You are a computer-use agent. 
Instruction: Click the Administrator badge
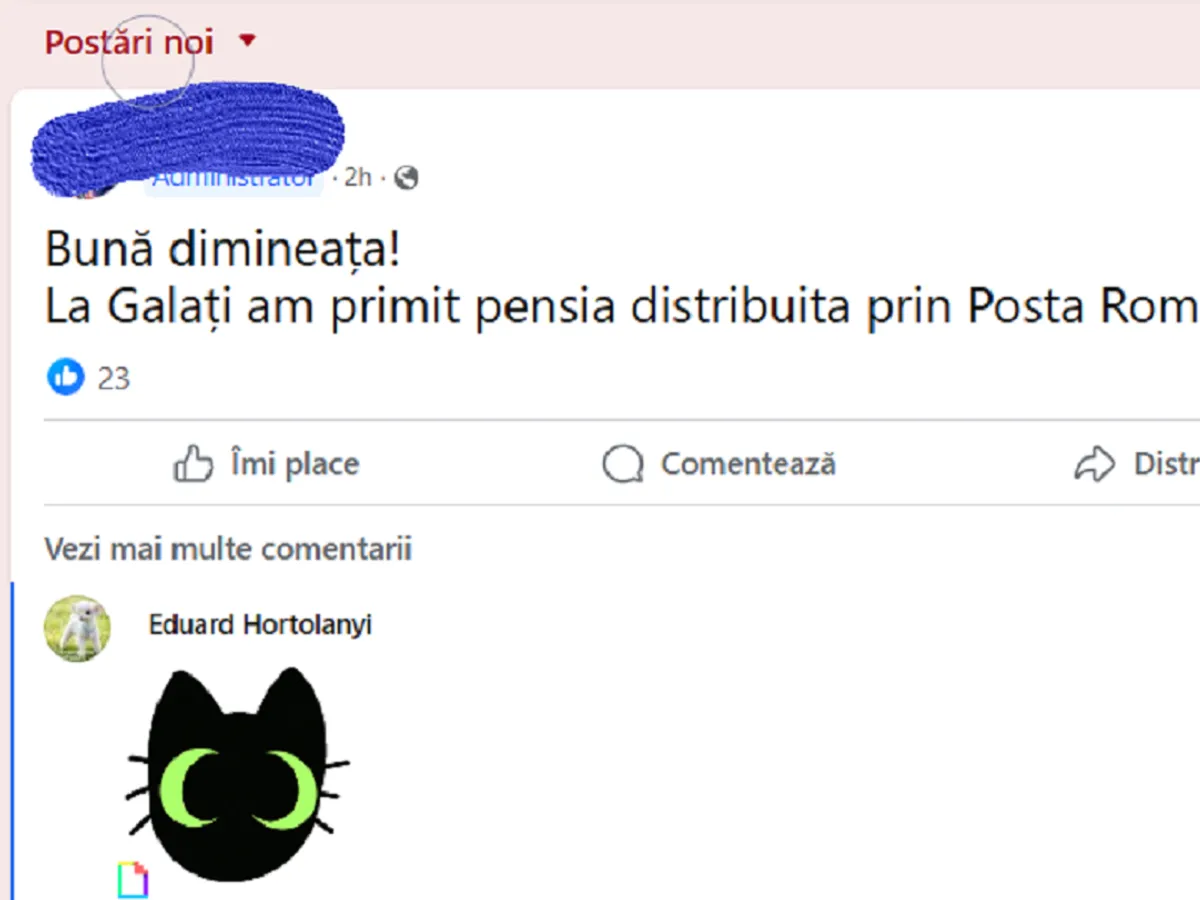point(233,179)
